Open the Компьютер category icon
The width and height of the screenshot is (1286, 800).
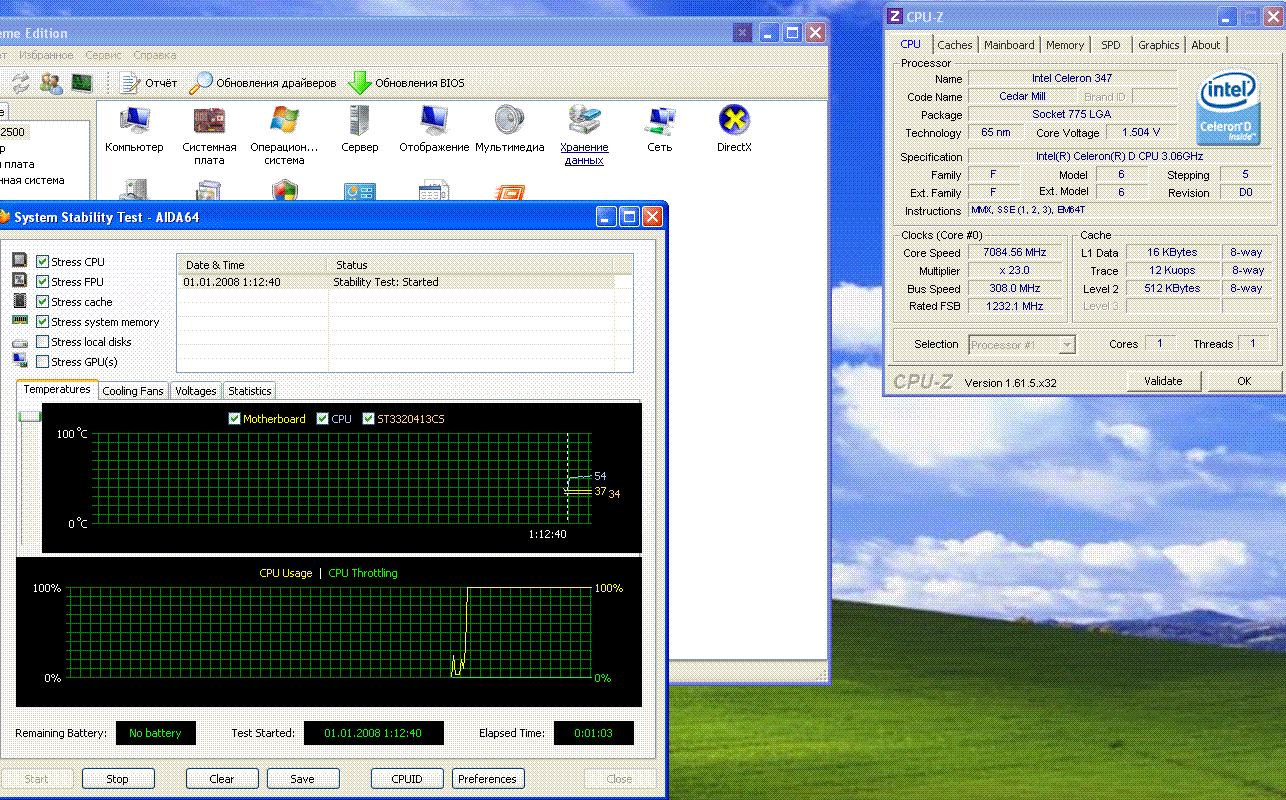click(x=134, y=122)
